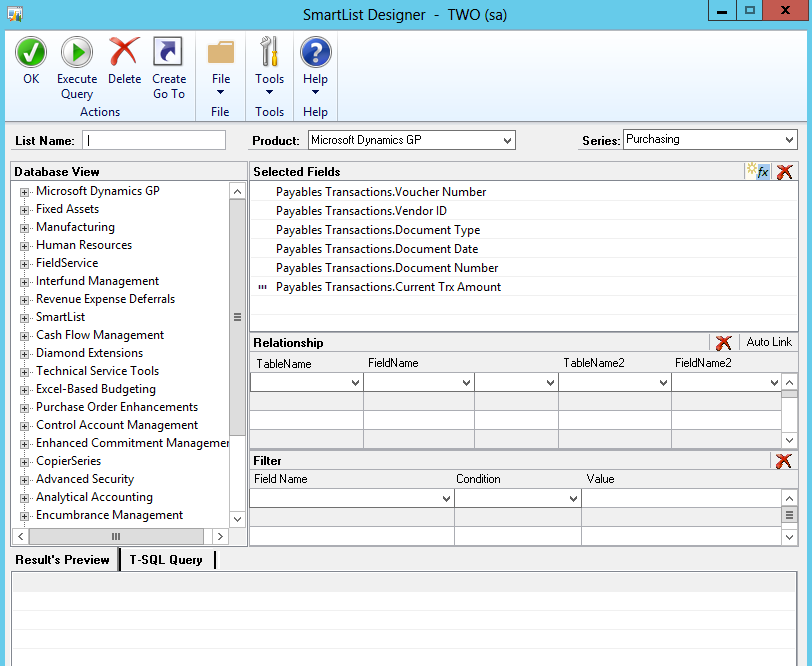Click the Create Go To shortcut icon

[168, 51]
